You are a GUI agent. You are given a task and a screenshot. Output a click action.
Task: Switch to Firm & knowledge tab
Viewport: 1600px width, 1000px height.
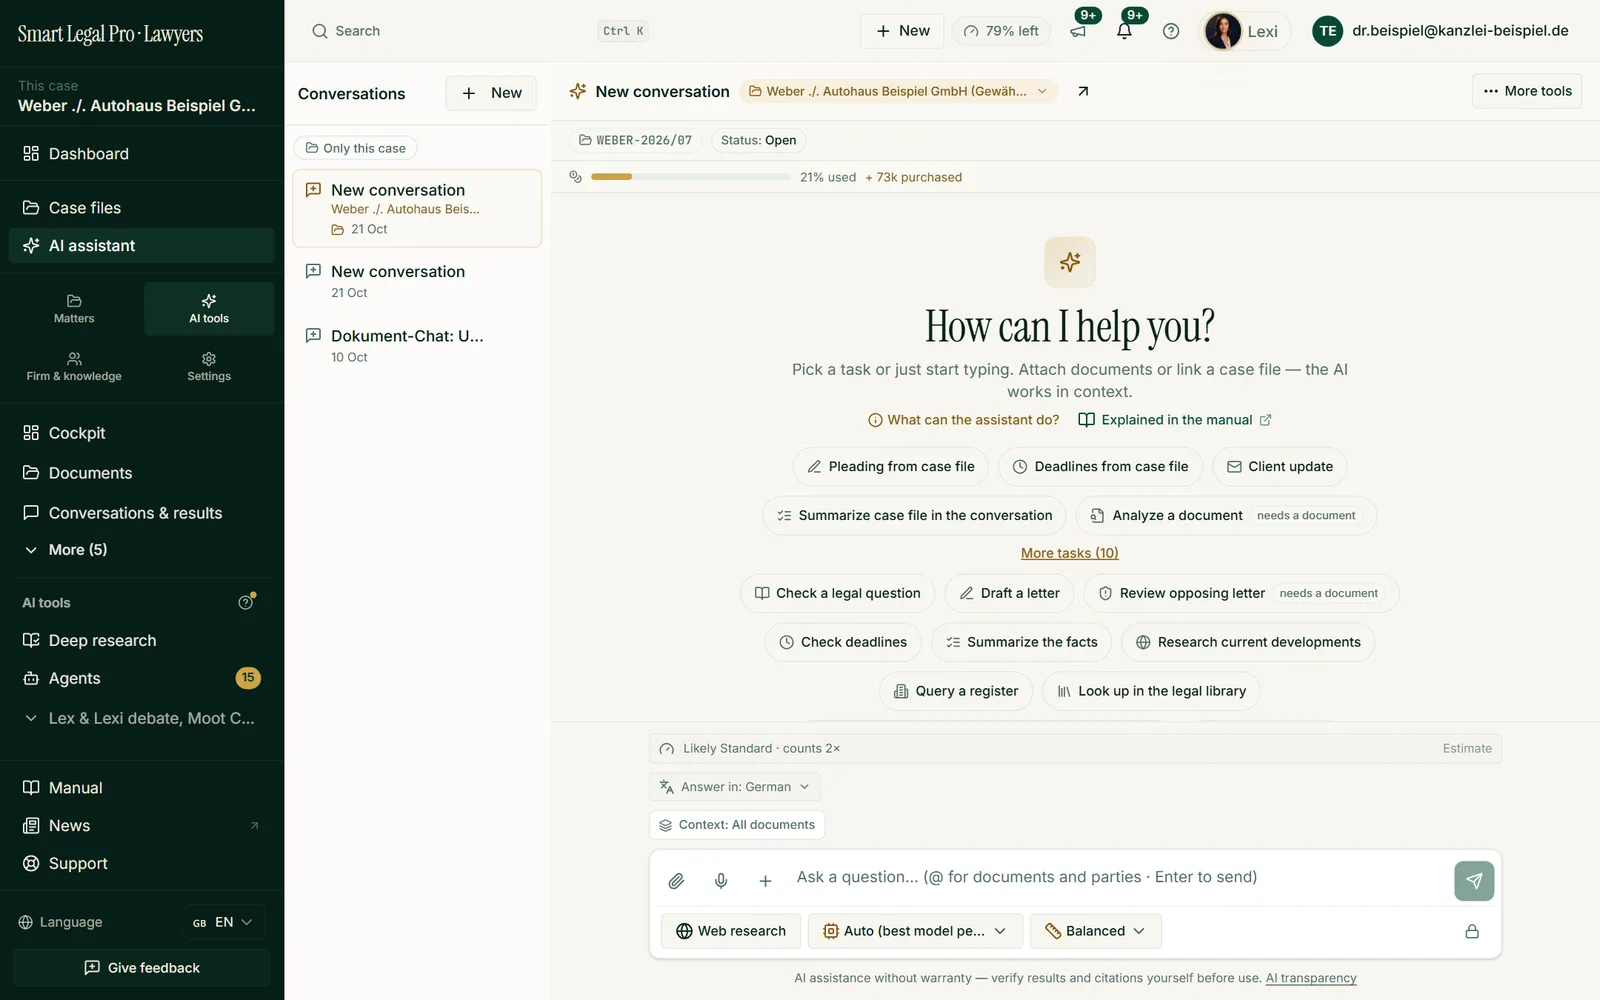coord(74,366)
